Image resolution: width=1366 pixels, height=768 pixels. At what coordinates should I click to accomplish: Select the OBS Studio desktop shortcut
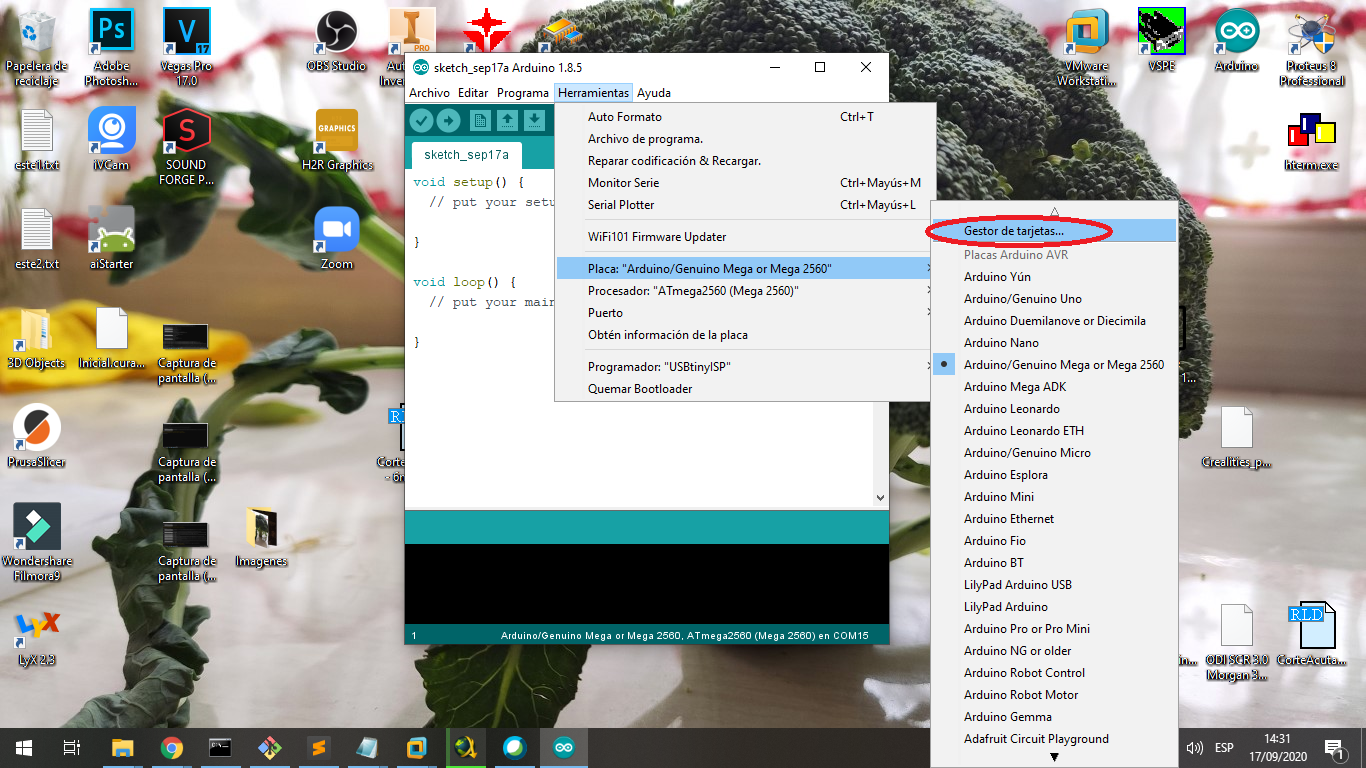pos(336,43)
